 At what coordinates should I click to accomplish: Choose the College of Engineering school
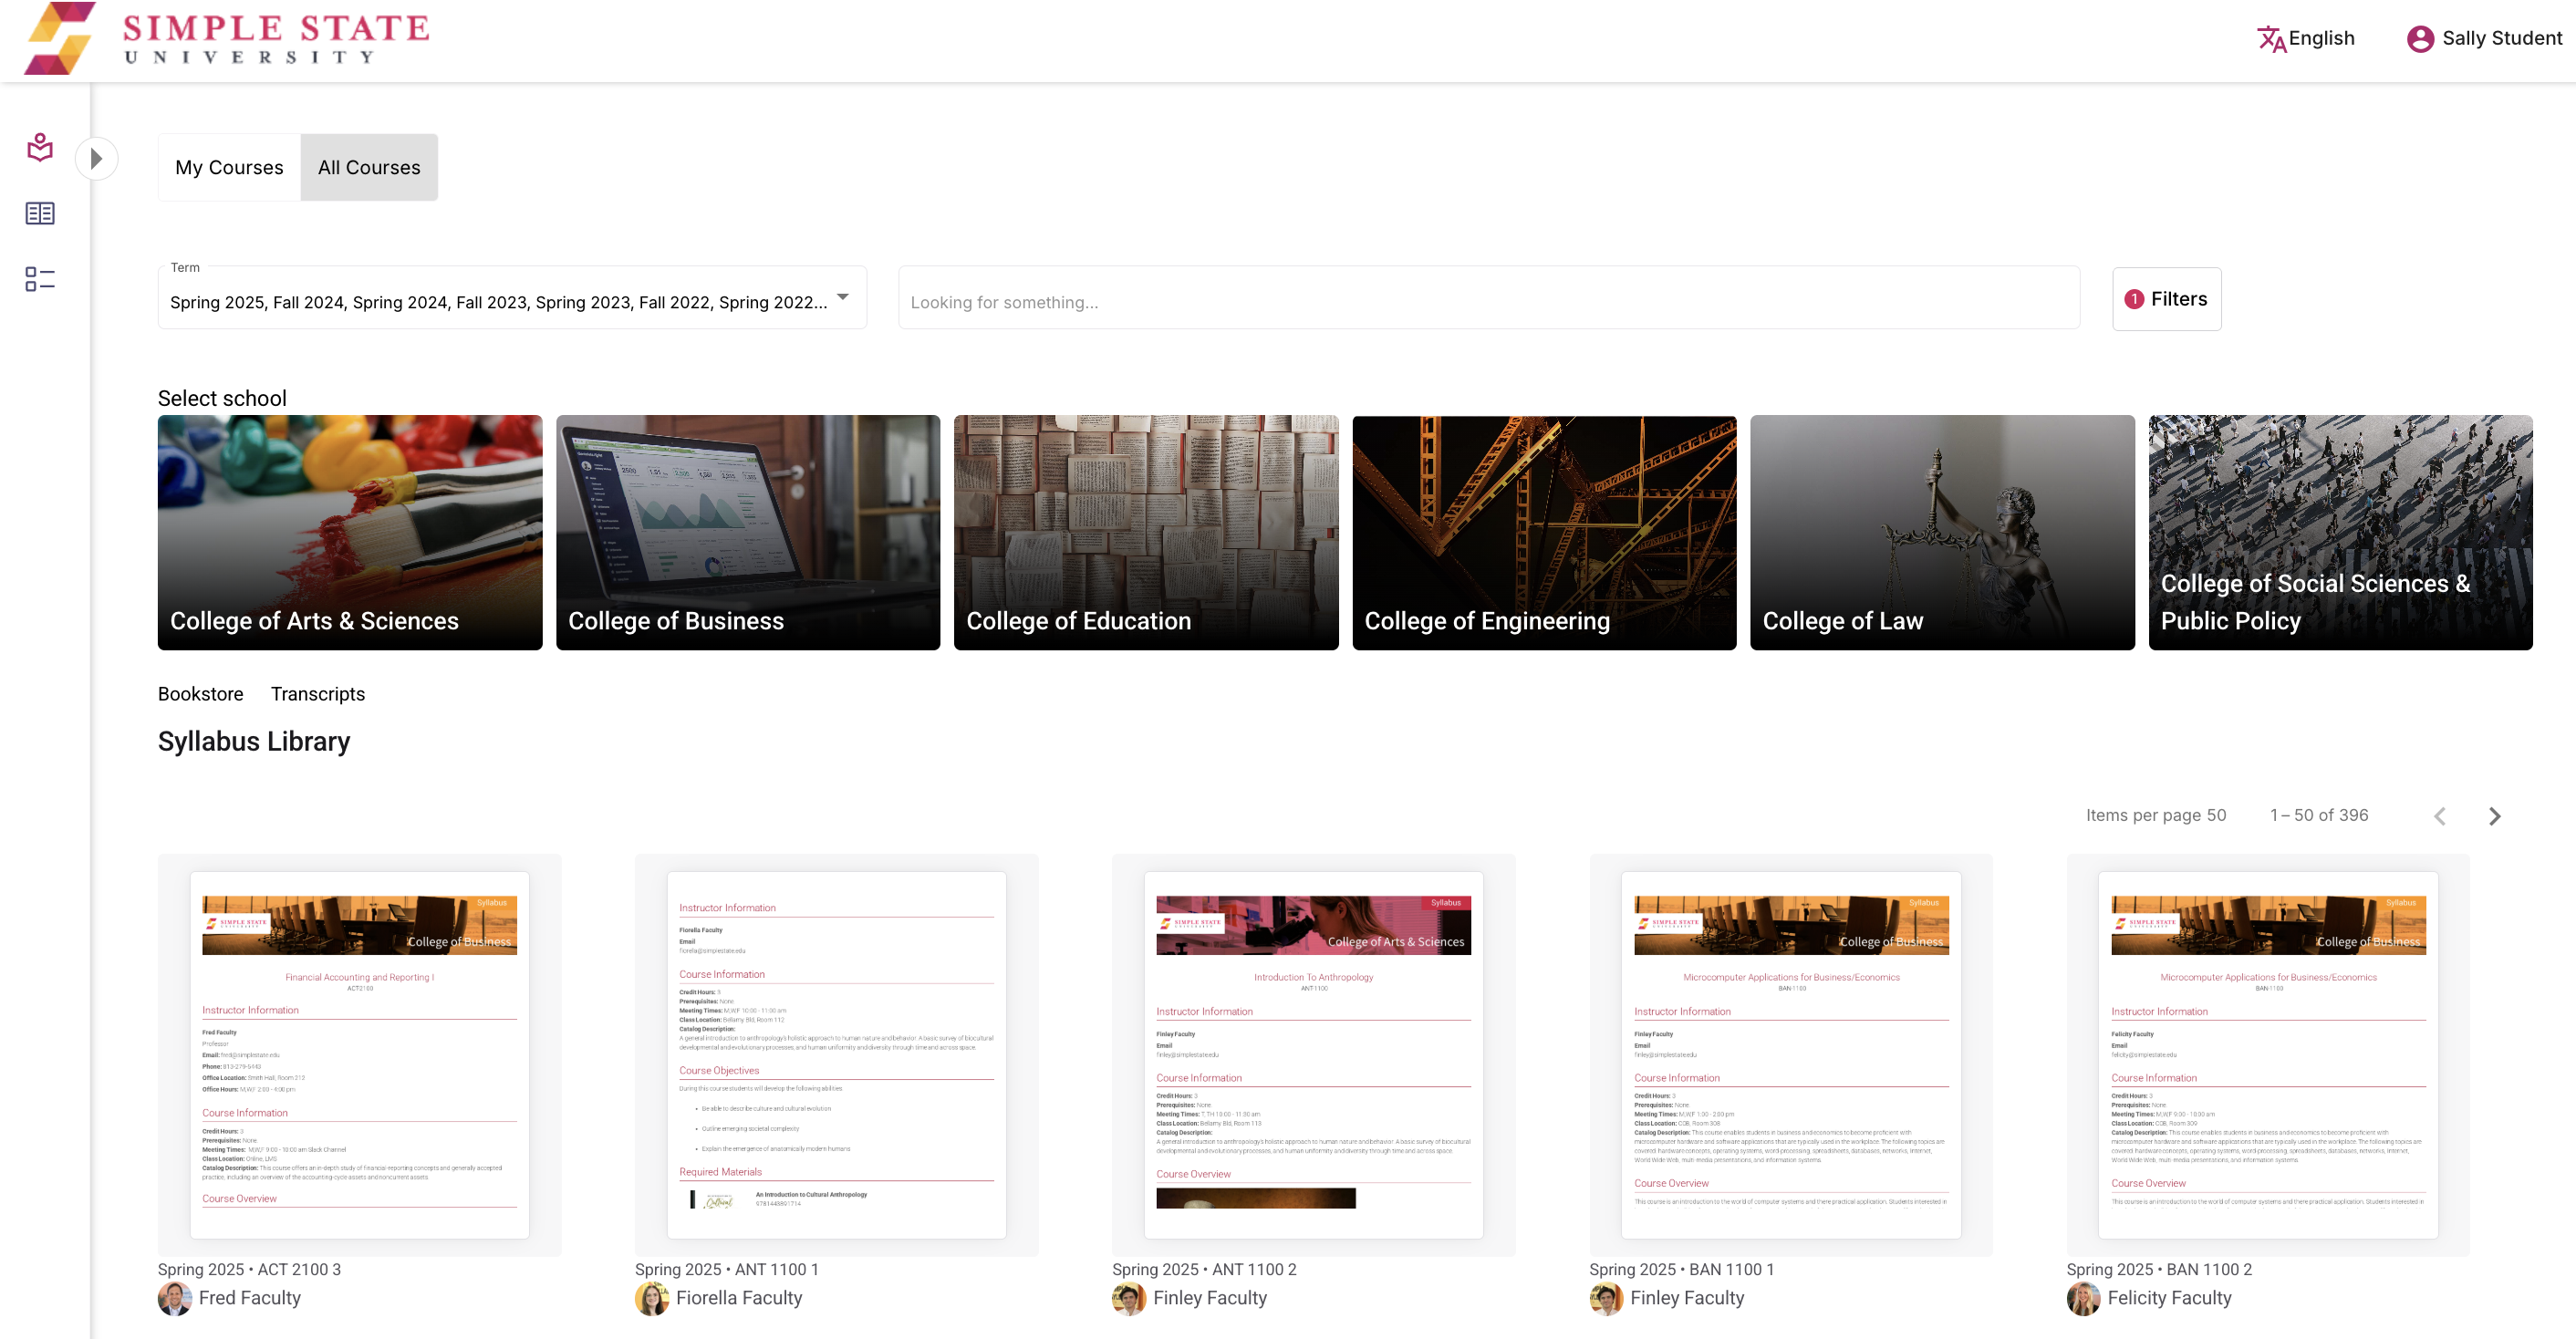click(1543, 533)
